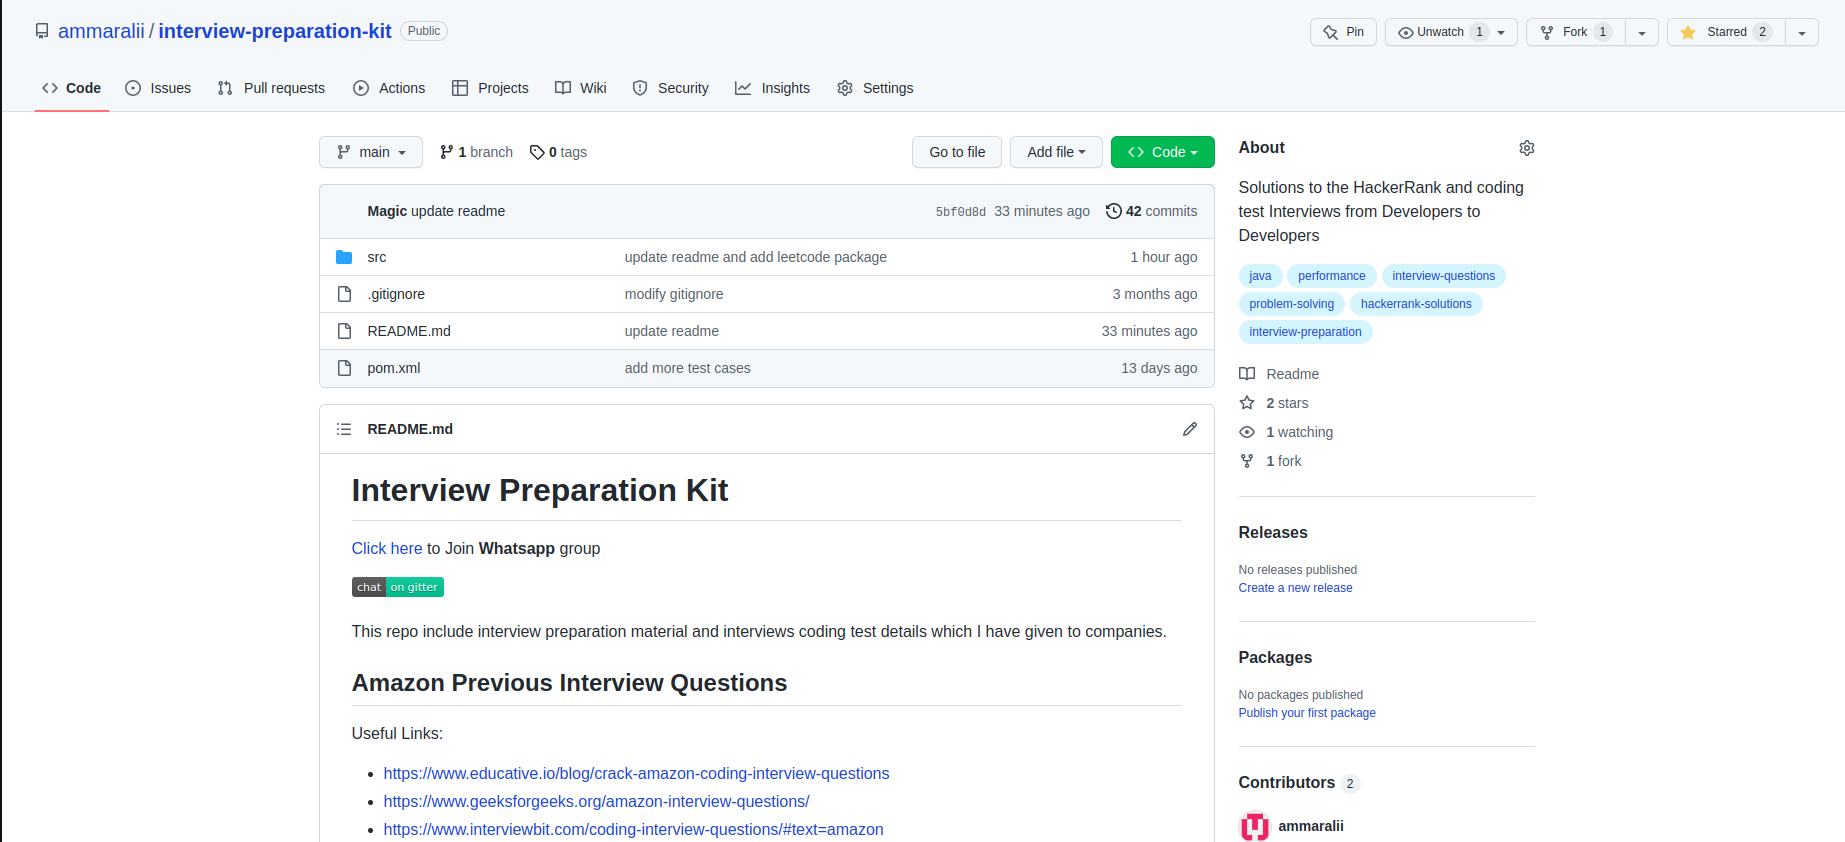Open the interview-preparation-kit repo link
1845x842 pixels.
coord(275,31)
